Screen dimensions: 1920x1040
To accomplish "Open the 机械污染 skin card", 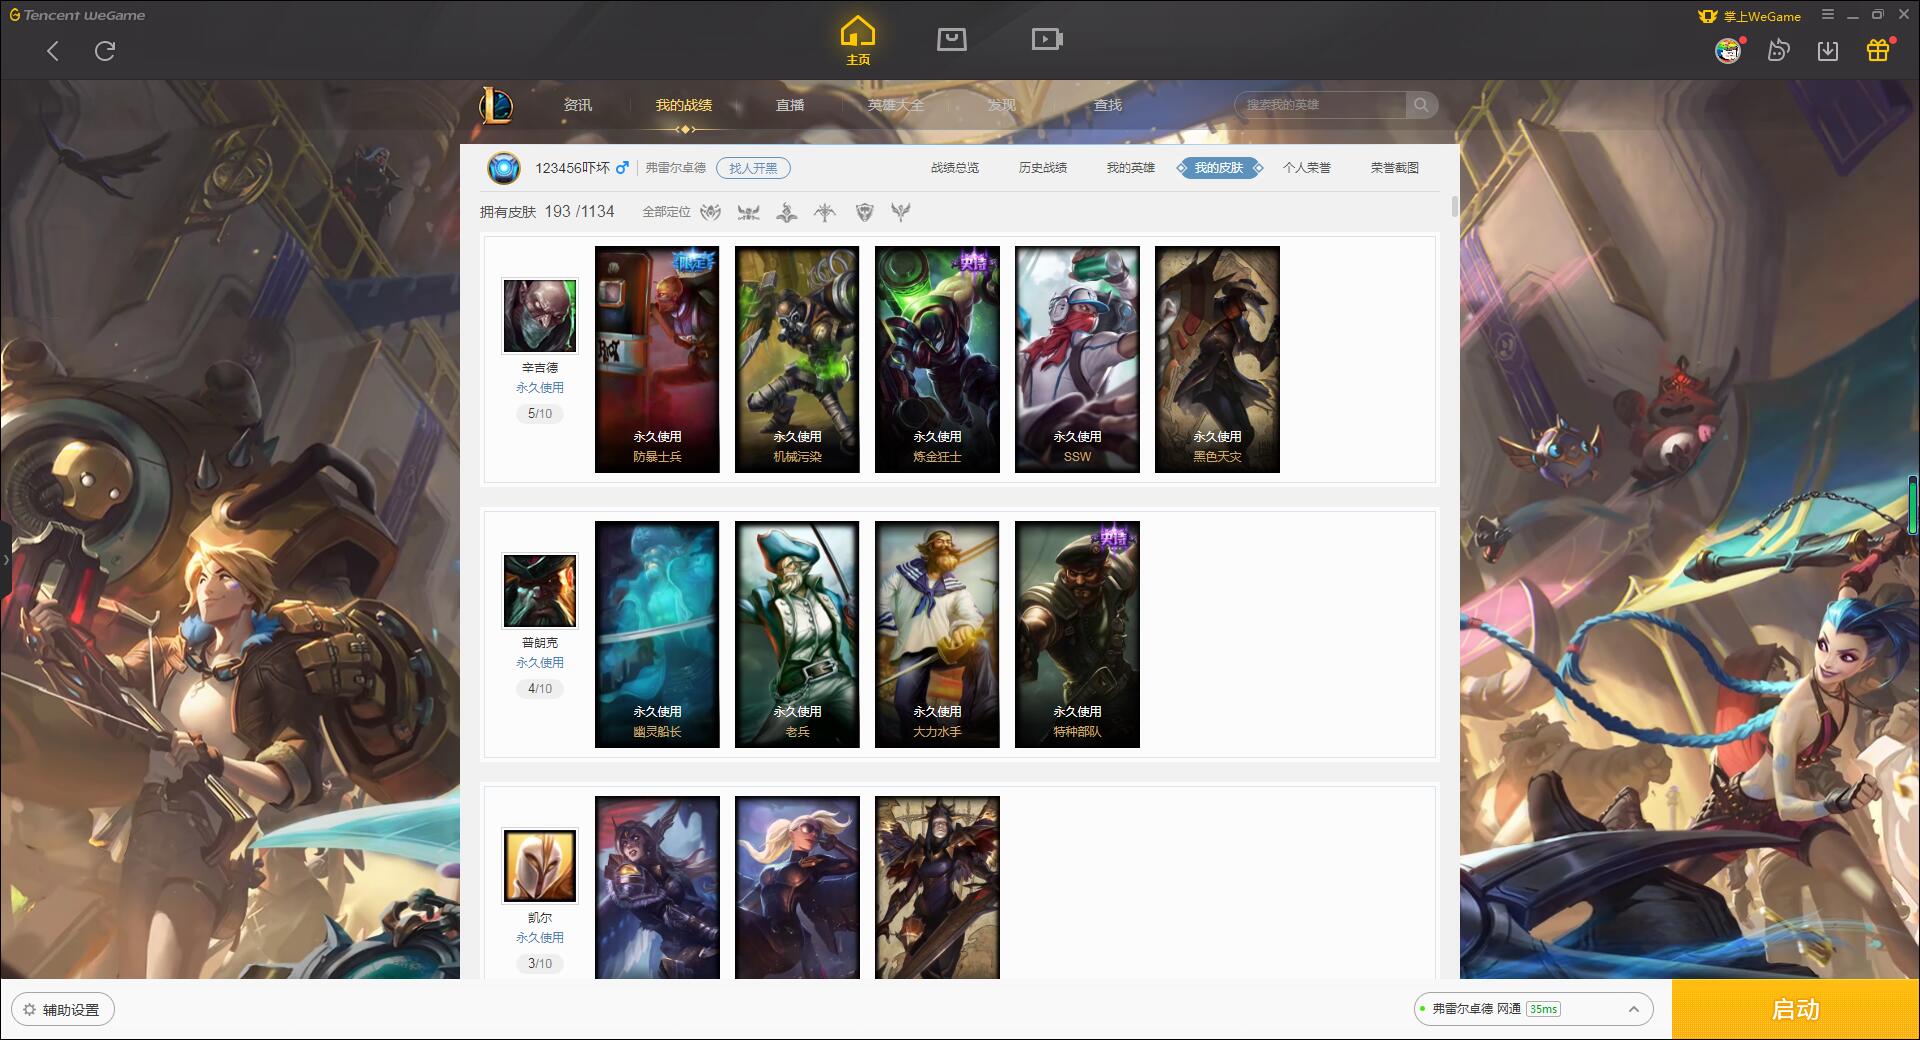I will pos(797,359).
